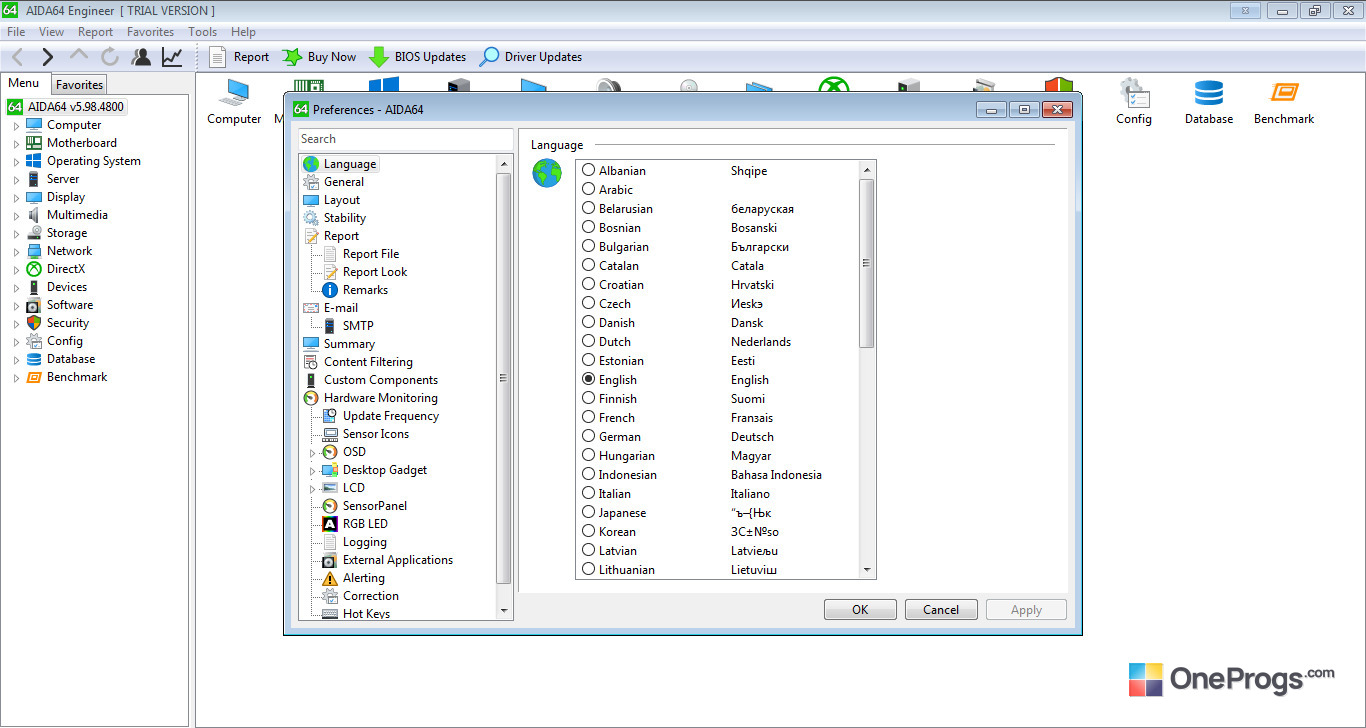The width and height of the screenshot is (1366, 728).
Task: Choose Dutch as the language
Action: click(589, 342)
